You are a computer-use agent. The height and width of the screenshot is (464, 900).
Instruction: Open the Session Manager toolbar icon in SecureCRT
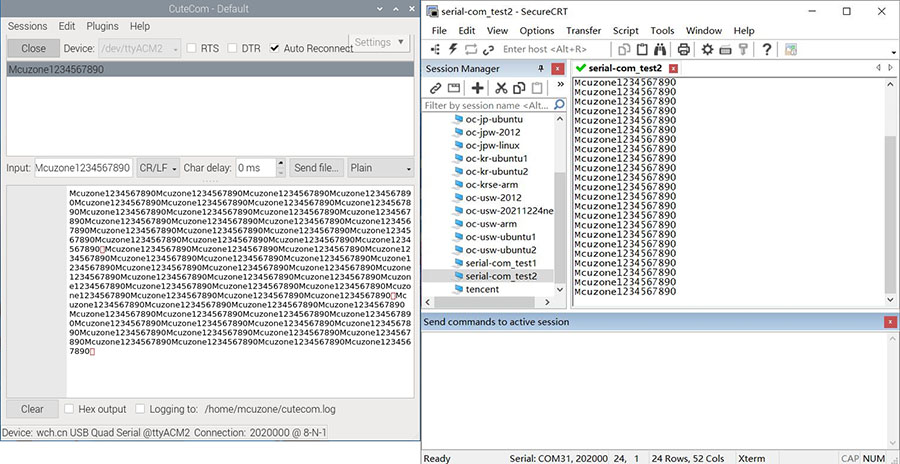[436, 49]
